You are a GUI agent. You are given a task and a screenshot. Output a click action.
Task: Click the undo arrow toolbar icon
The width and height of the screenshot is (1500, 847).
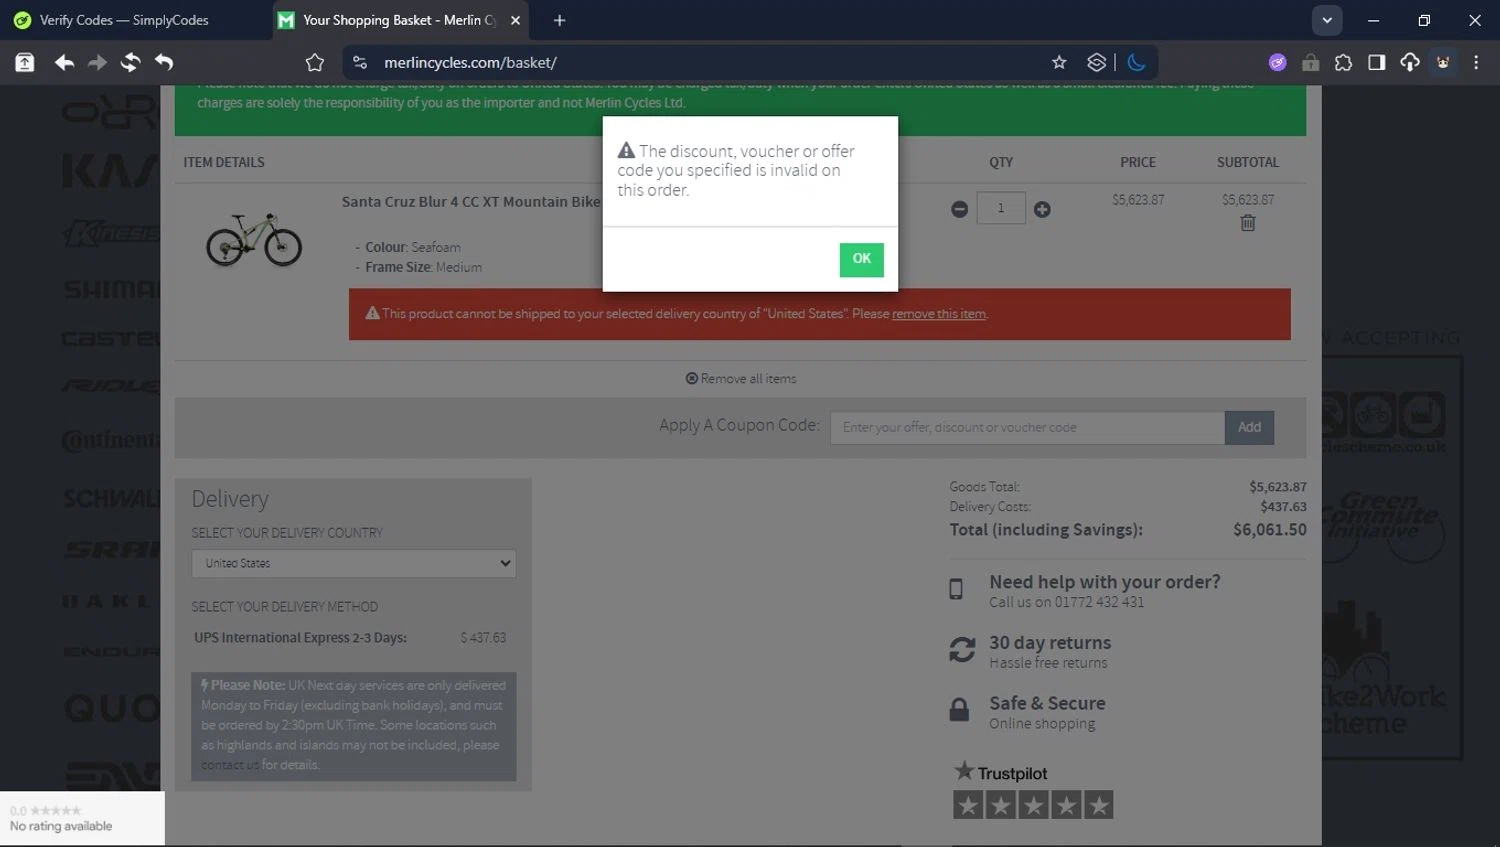tap(164, 63)
